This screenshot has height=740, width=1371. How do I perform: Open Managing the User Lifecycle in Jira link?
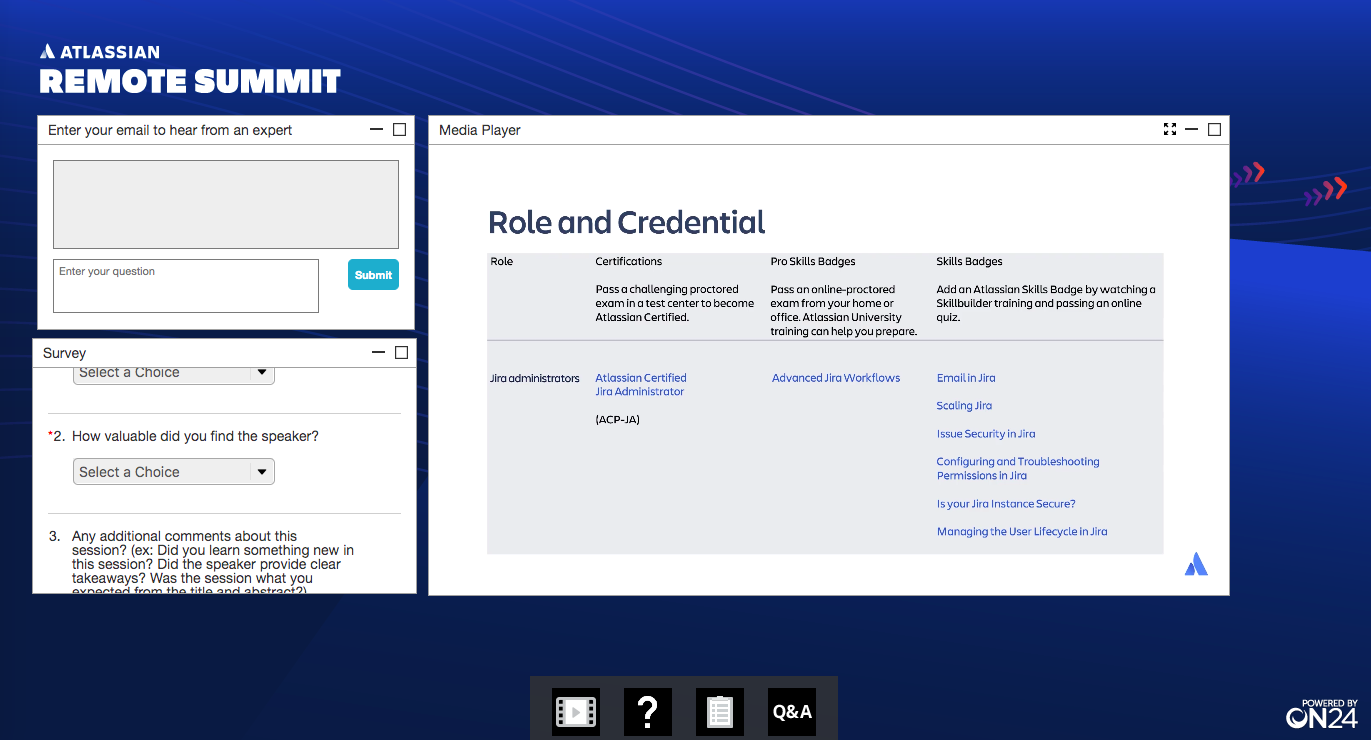click(1022, 532)
